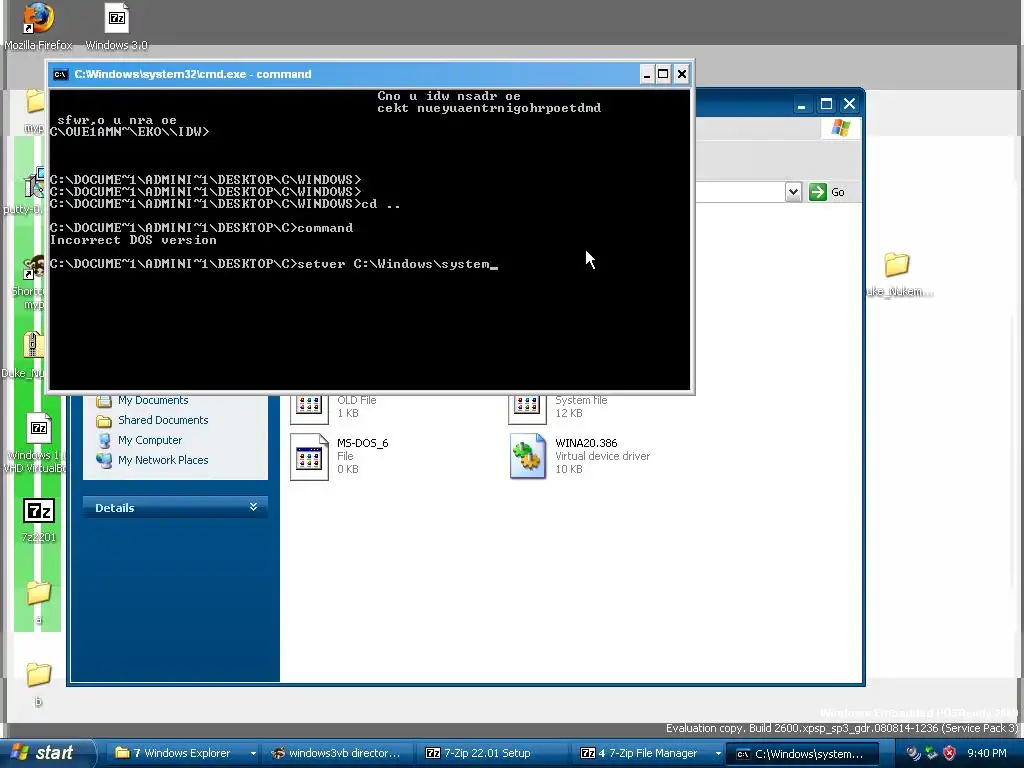Screen dimensions: 1024x768
Task: Click the MS-DOS_6 file name text
Action: 362,443
